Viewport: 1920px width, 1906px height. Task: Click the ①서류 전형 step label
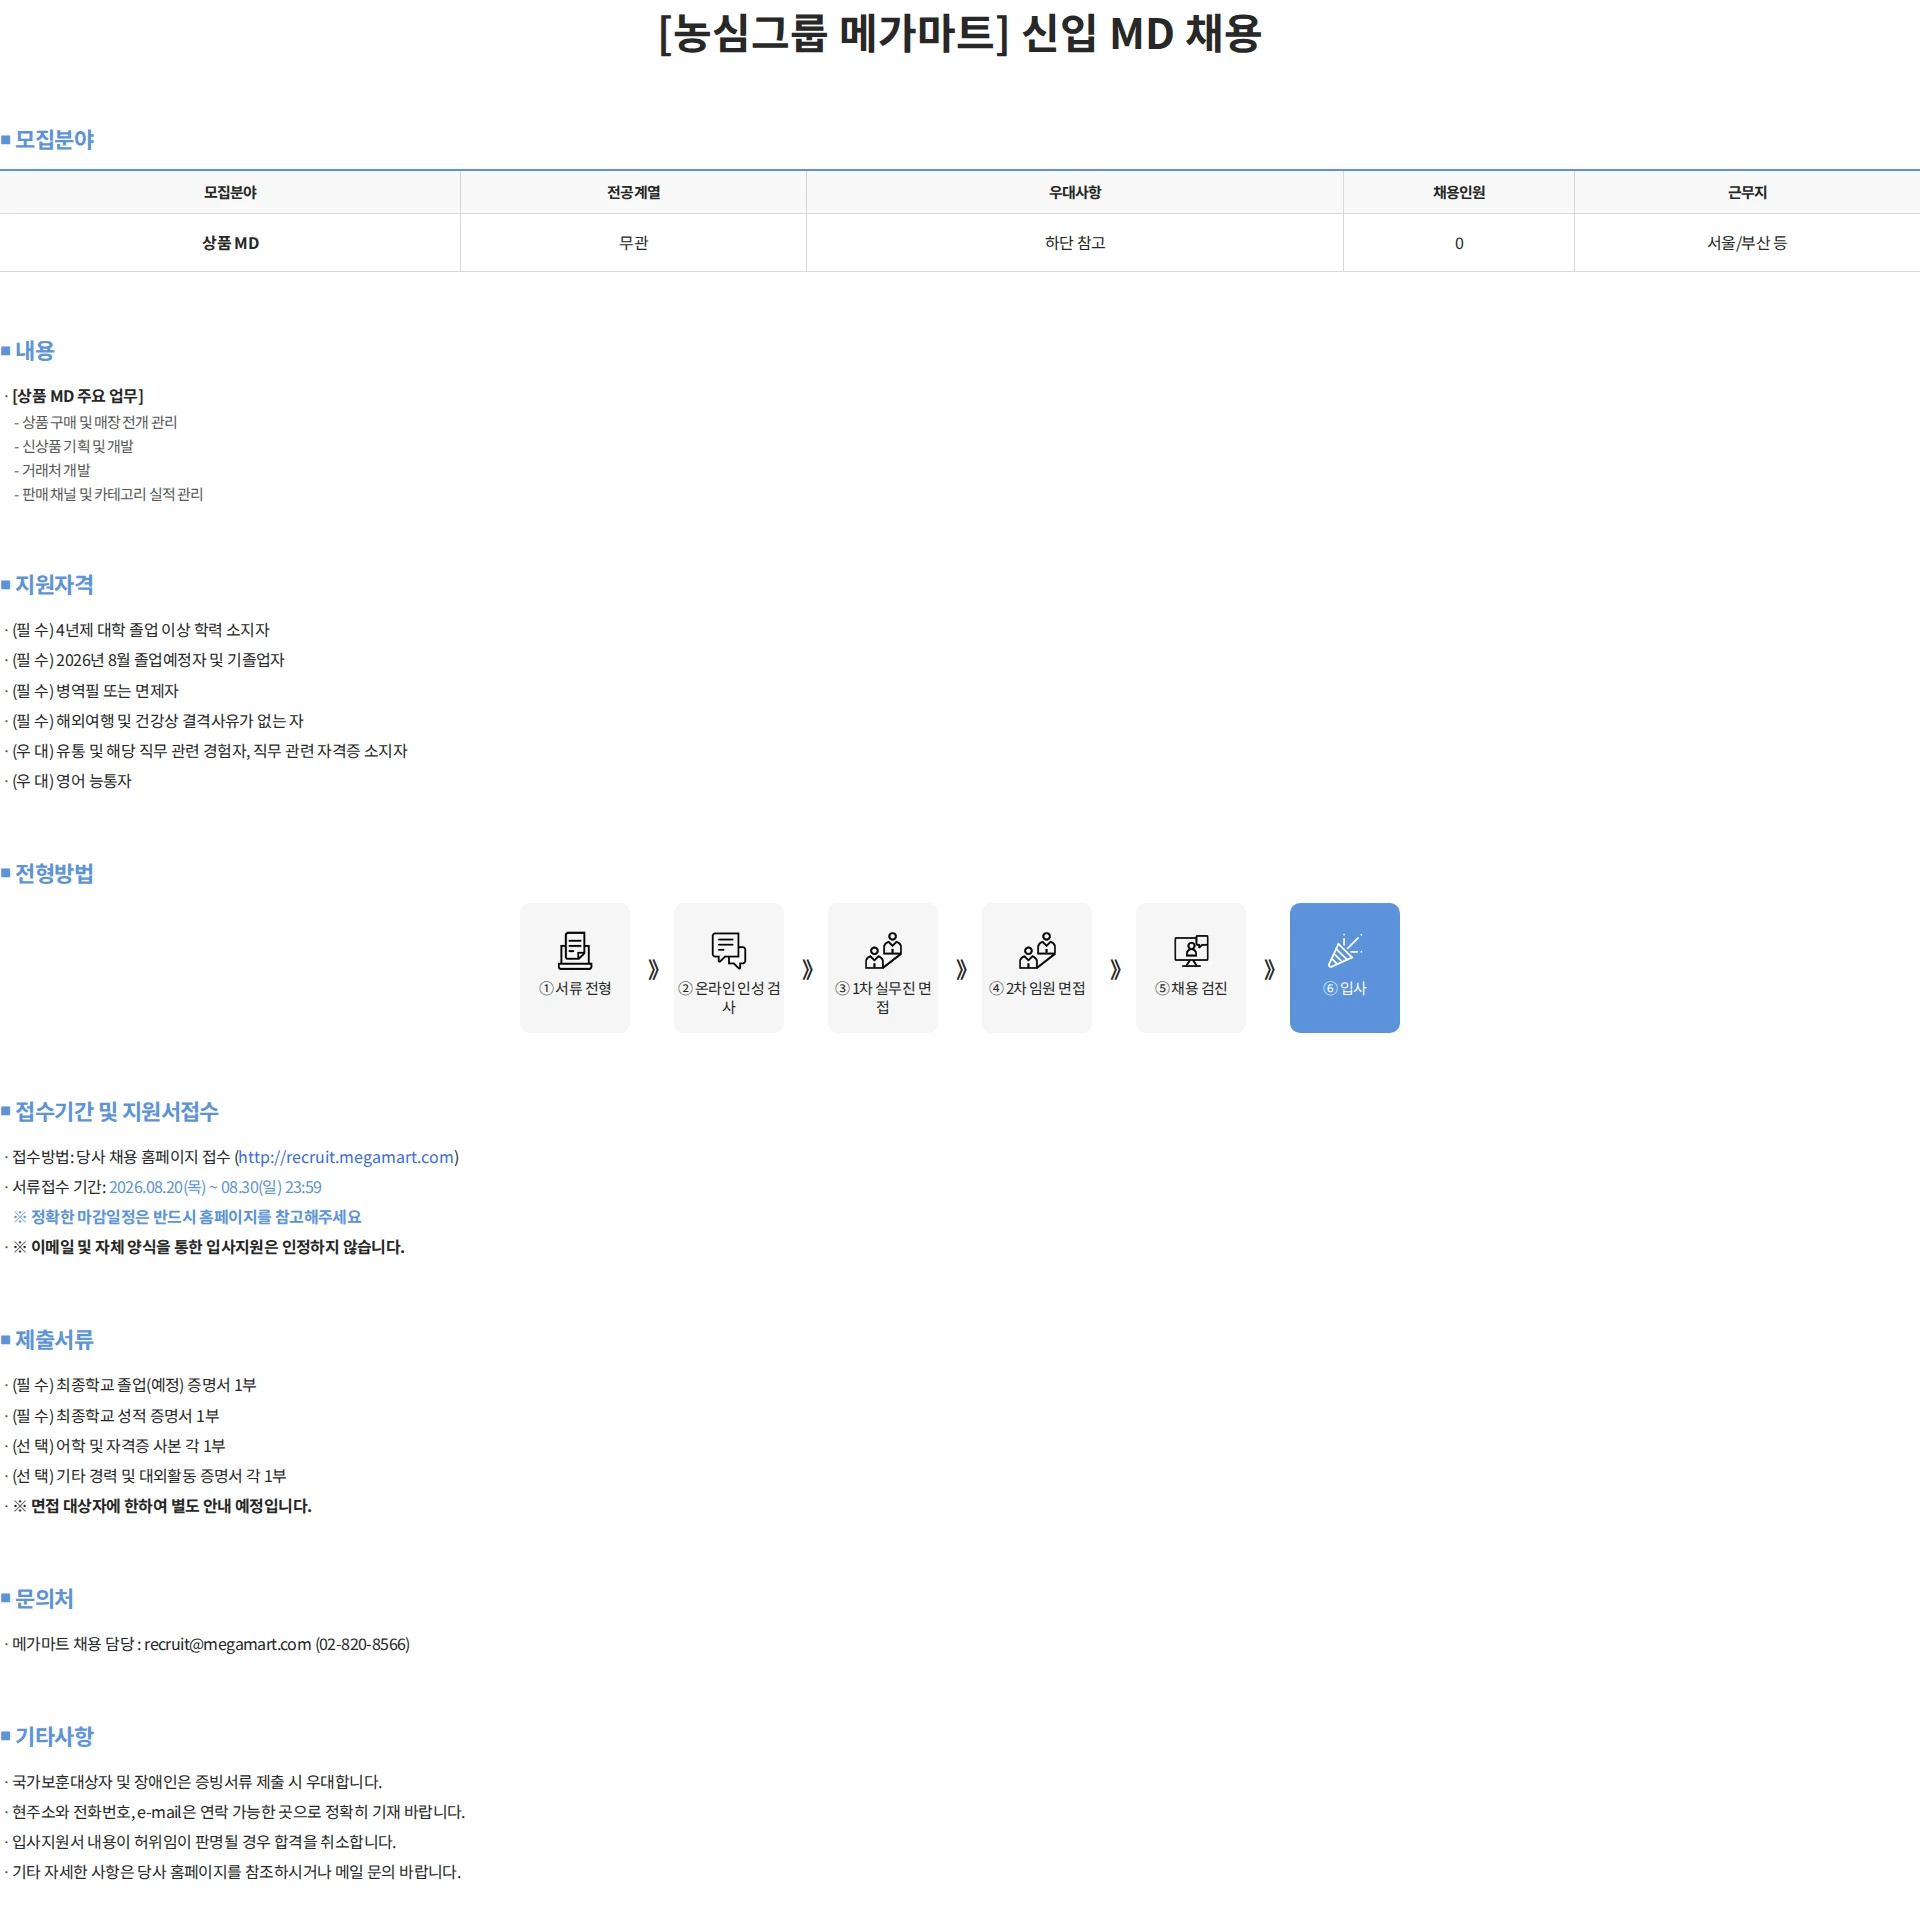tap(575, 988)
